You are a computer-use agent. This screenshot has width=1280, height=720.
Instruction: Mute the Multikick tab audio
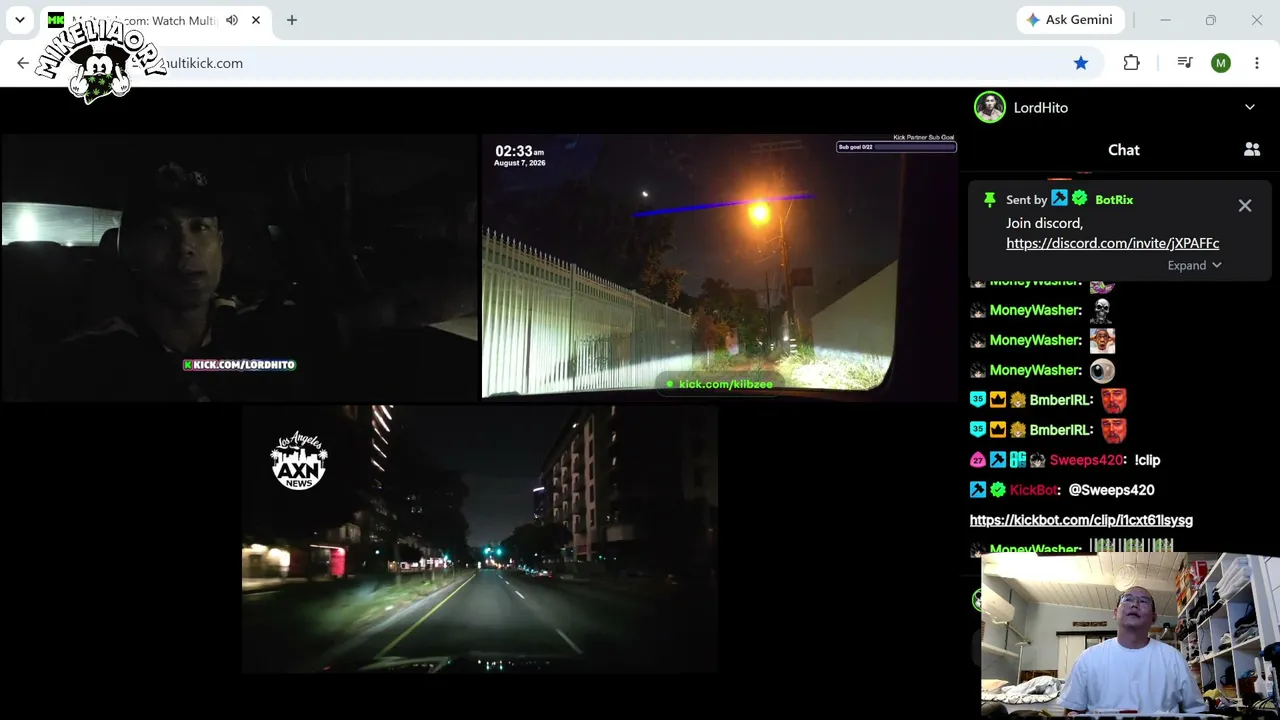[x=232, y=20]
